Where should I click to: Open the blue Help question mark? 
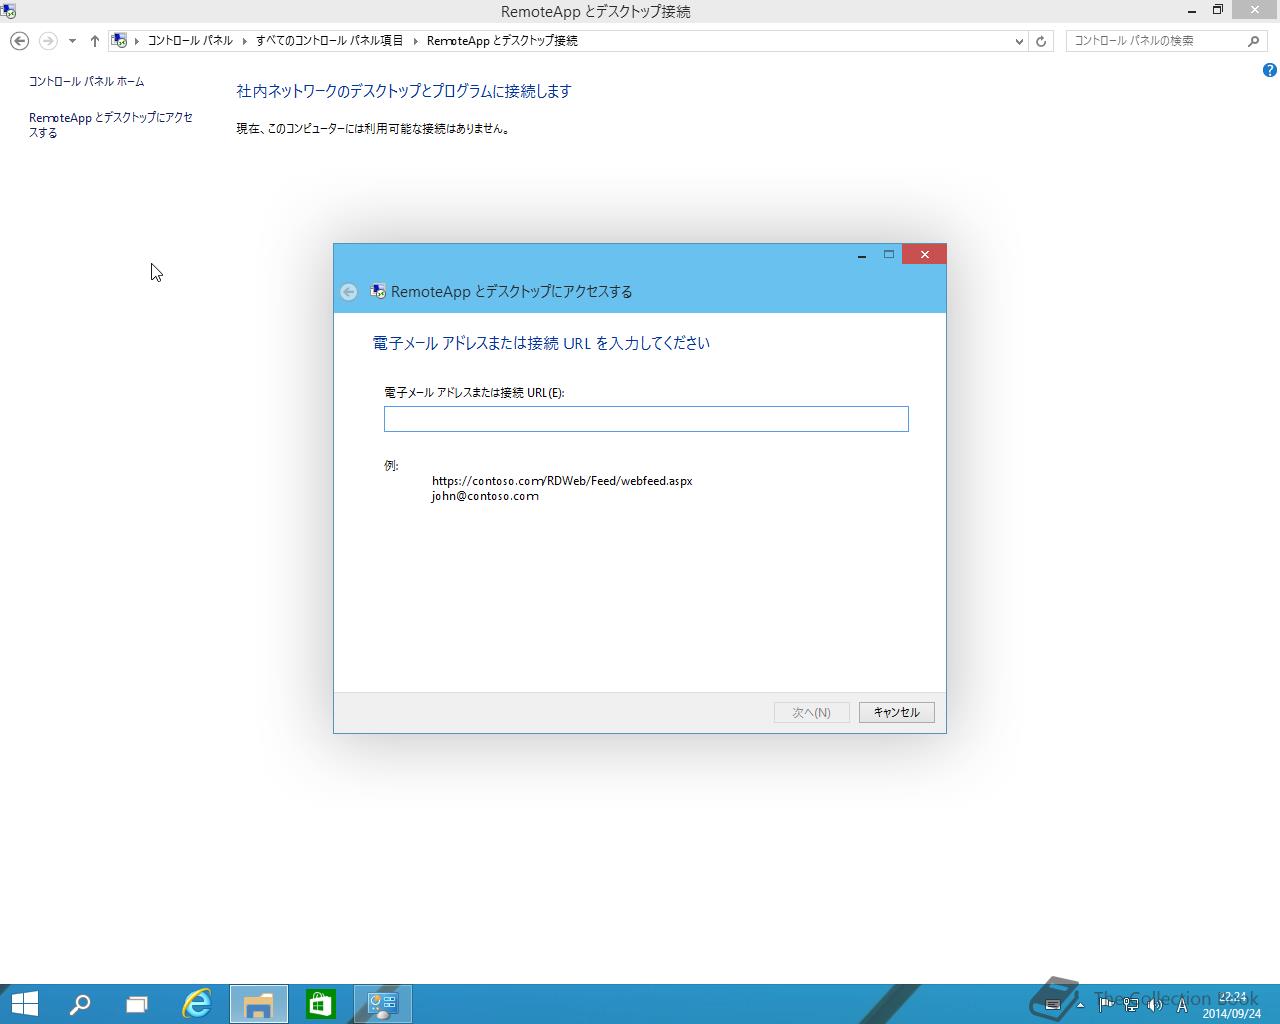click(x=1269, y=70)
